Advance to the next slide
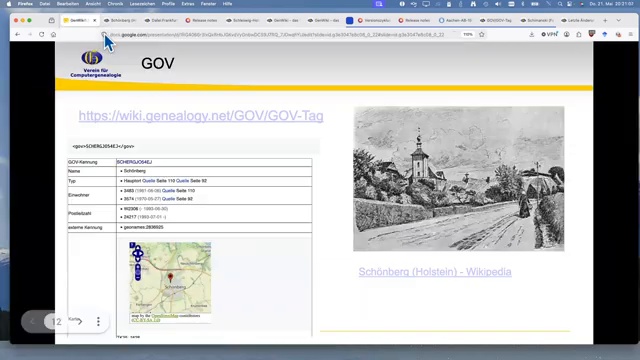This screenshot has width=640, height=360. pos(80,322)
